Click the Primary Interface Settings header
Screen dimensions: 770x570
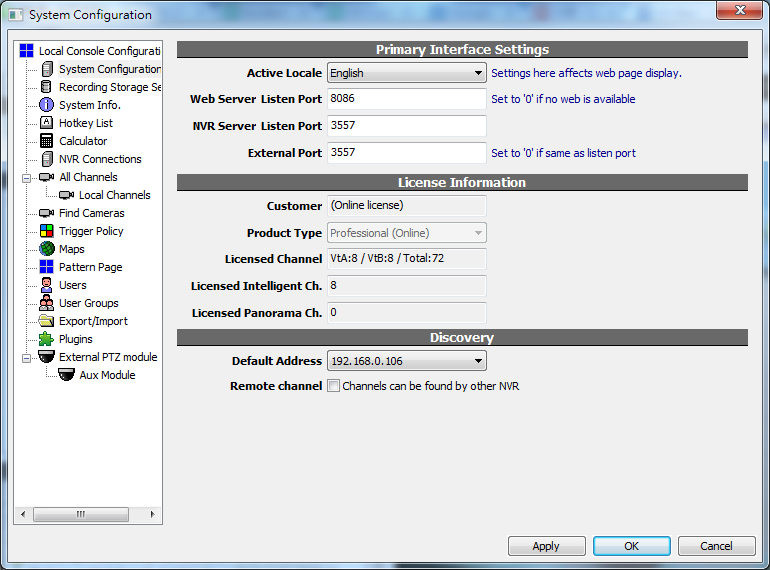point(462,50)
